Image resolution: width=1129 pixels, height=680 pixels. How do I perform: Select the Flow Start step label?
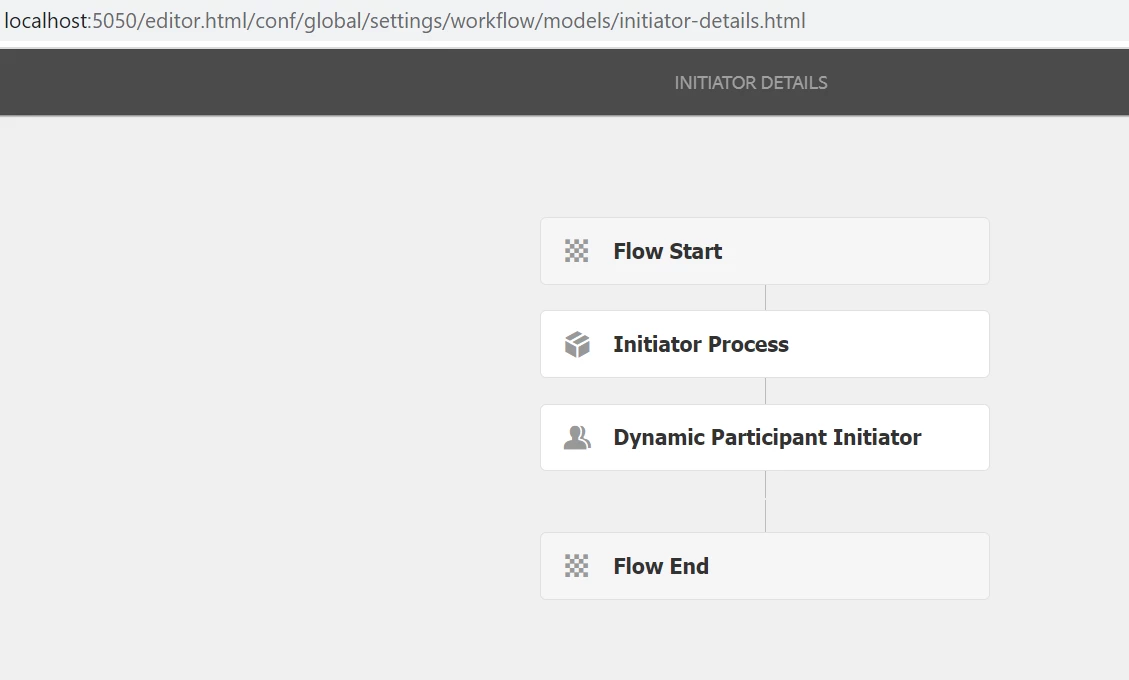pyautogui.click(x=667, y=251)
